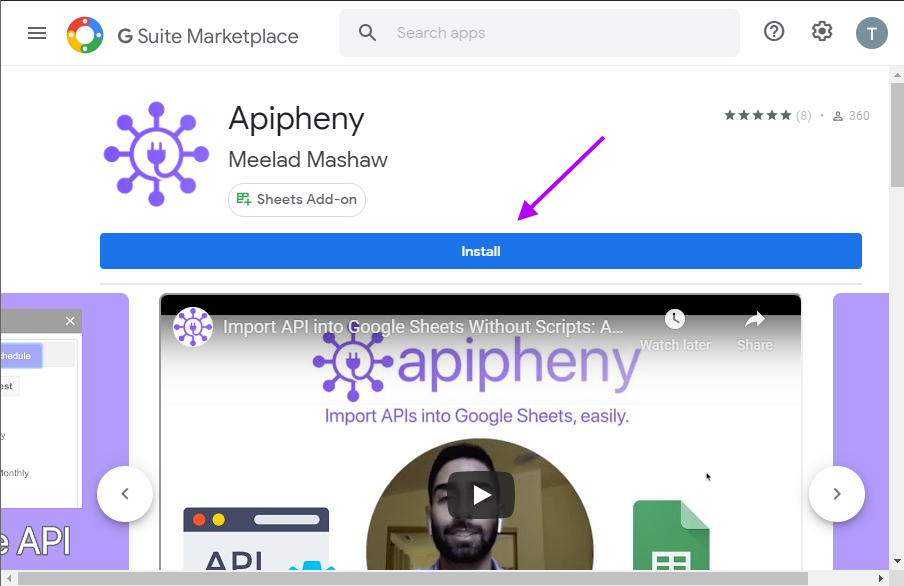Click the green Google Sheets icon in video

[671, 535]
